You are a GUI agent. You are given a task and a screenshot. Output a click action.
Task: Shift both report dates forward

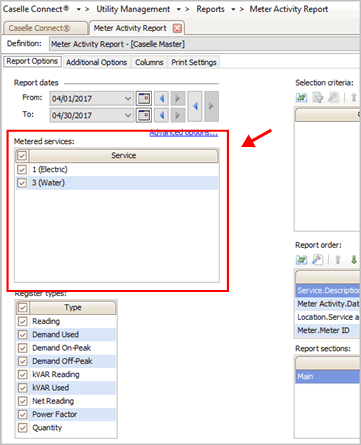coord(211,106)
